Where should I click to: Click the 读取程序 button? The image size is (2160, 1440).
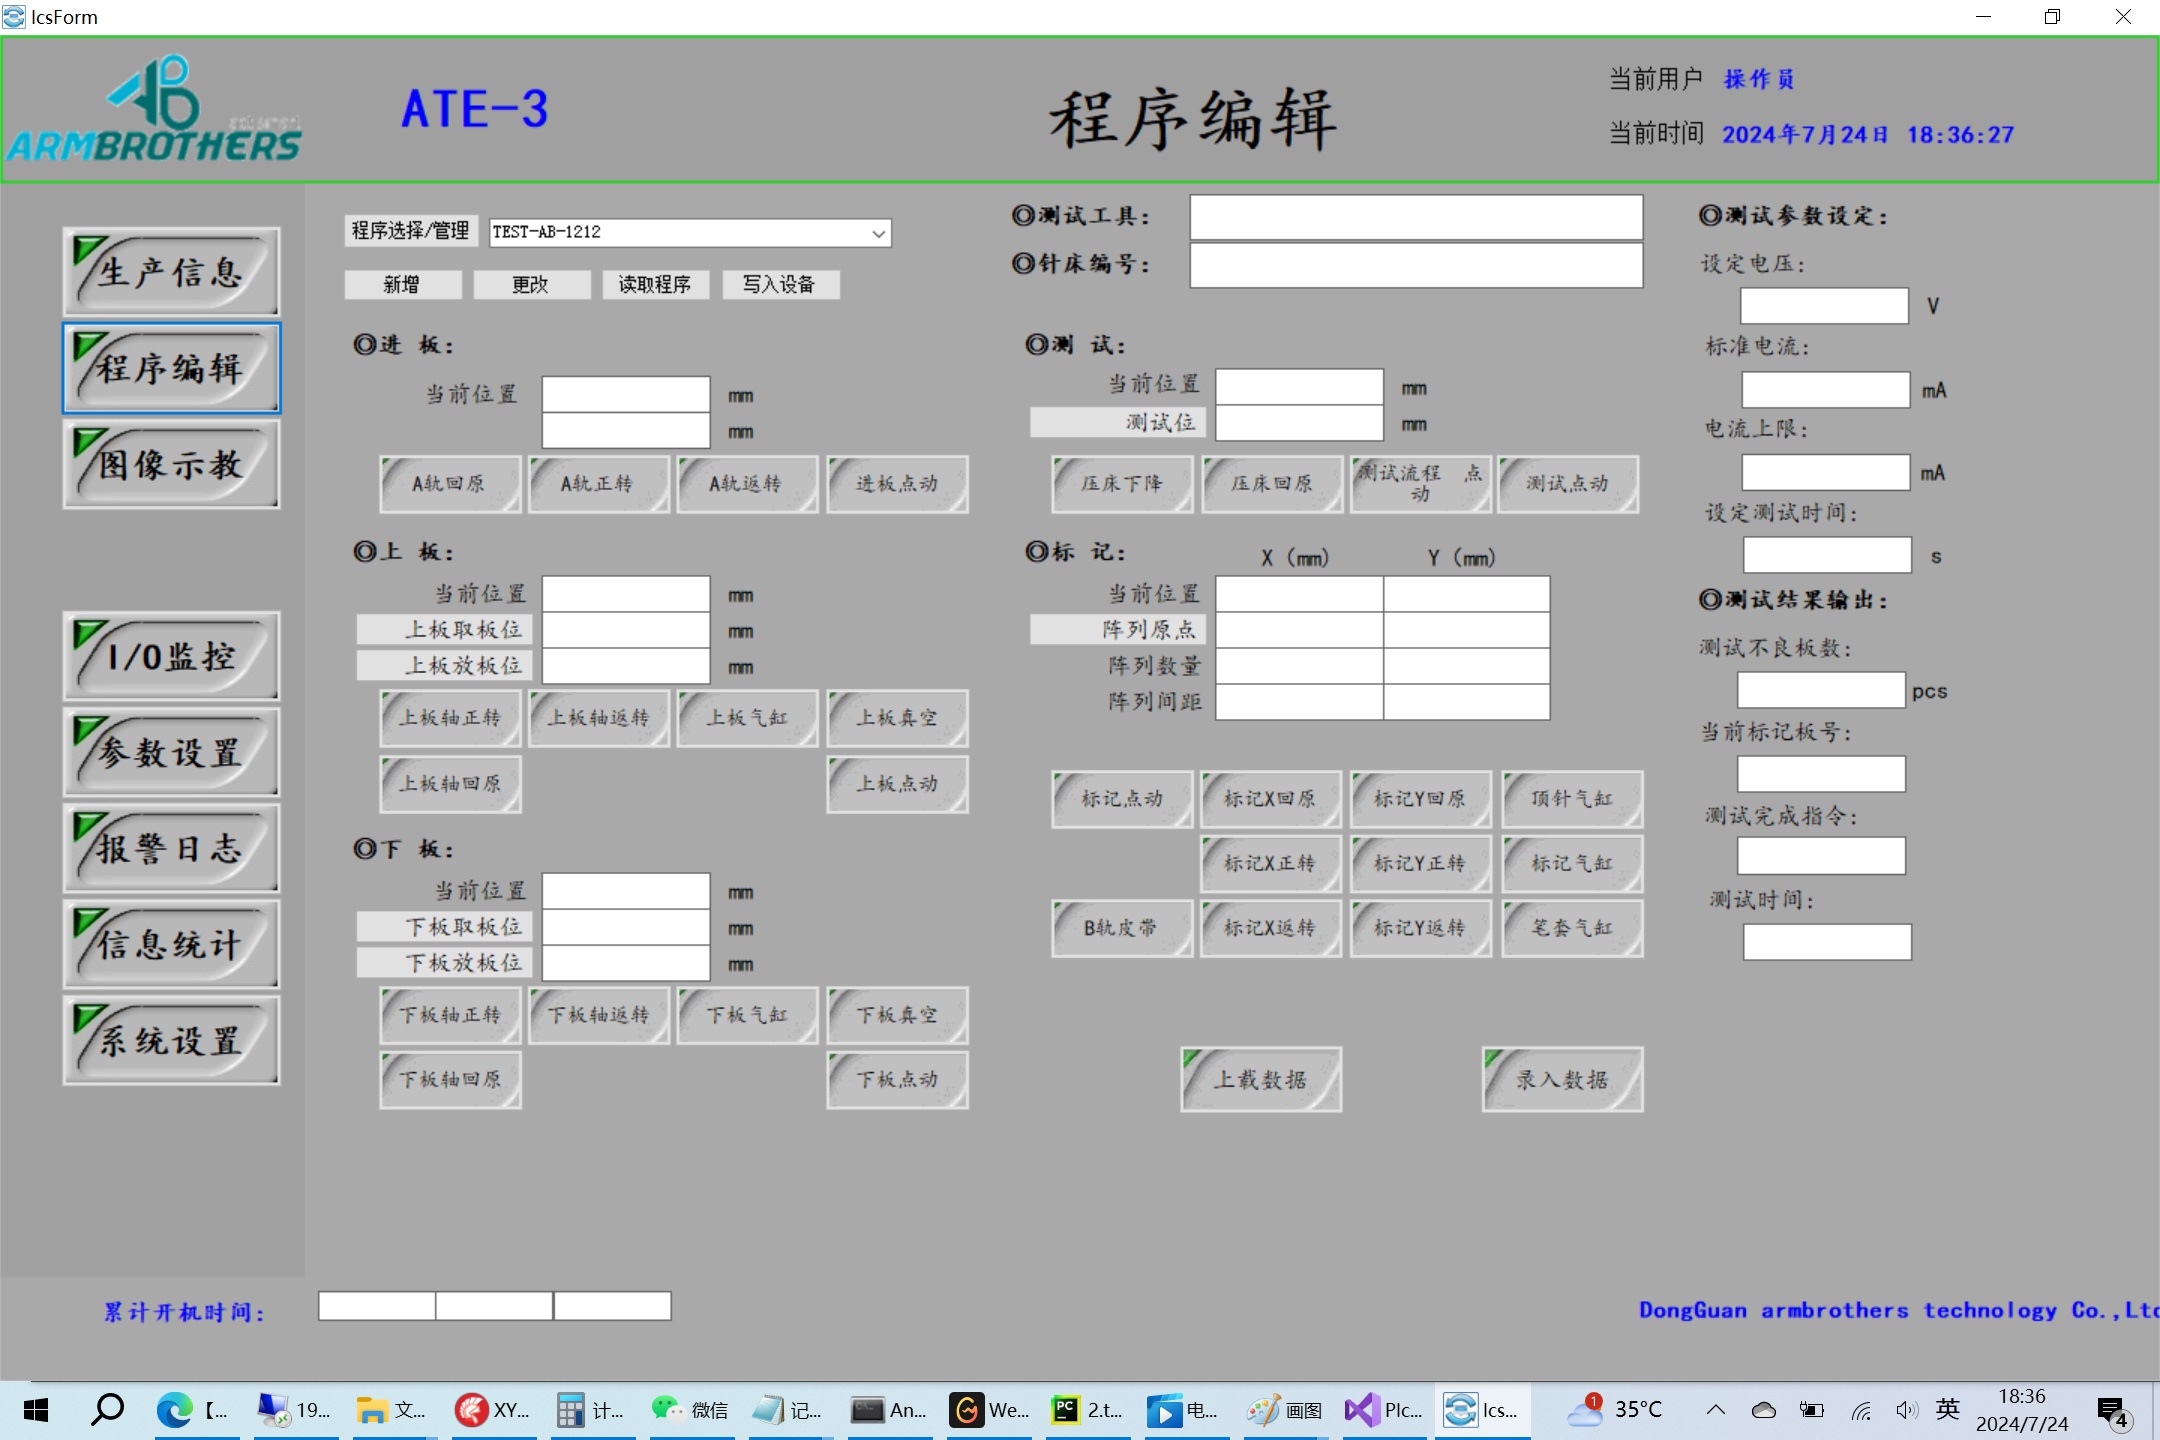(x=655, y=284)
